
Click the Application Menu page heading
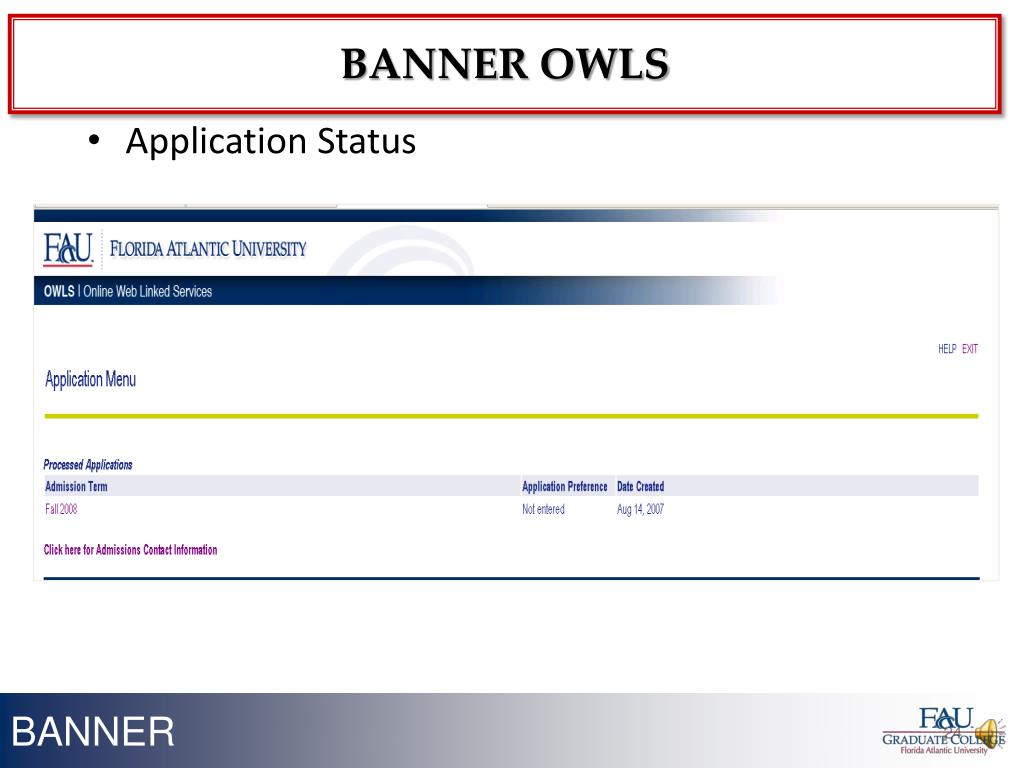click(x=91, y=379)
